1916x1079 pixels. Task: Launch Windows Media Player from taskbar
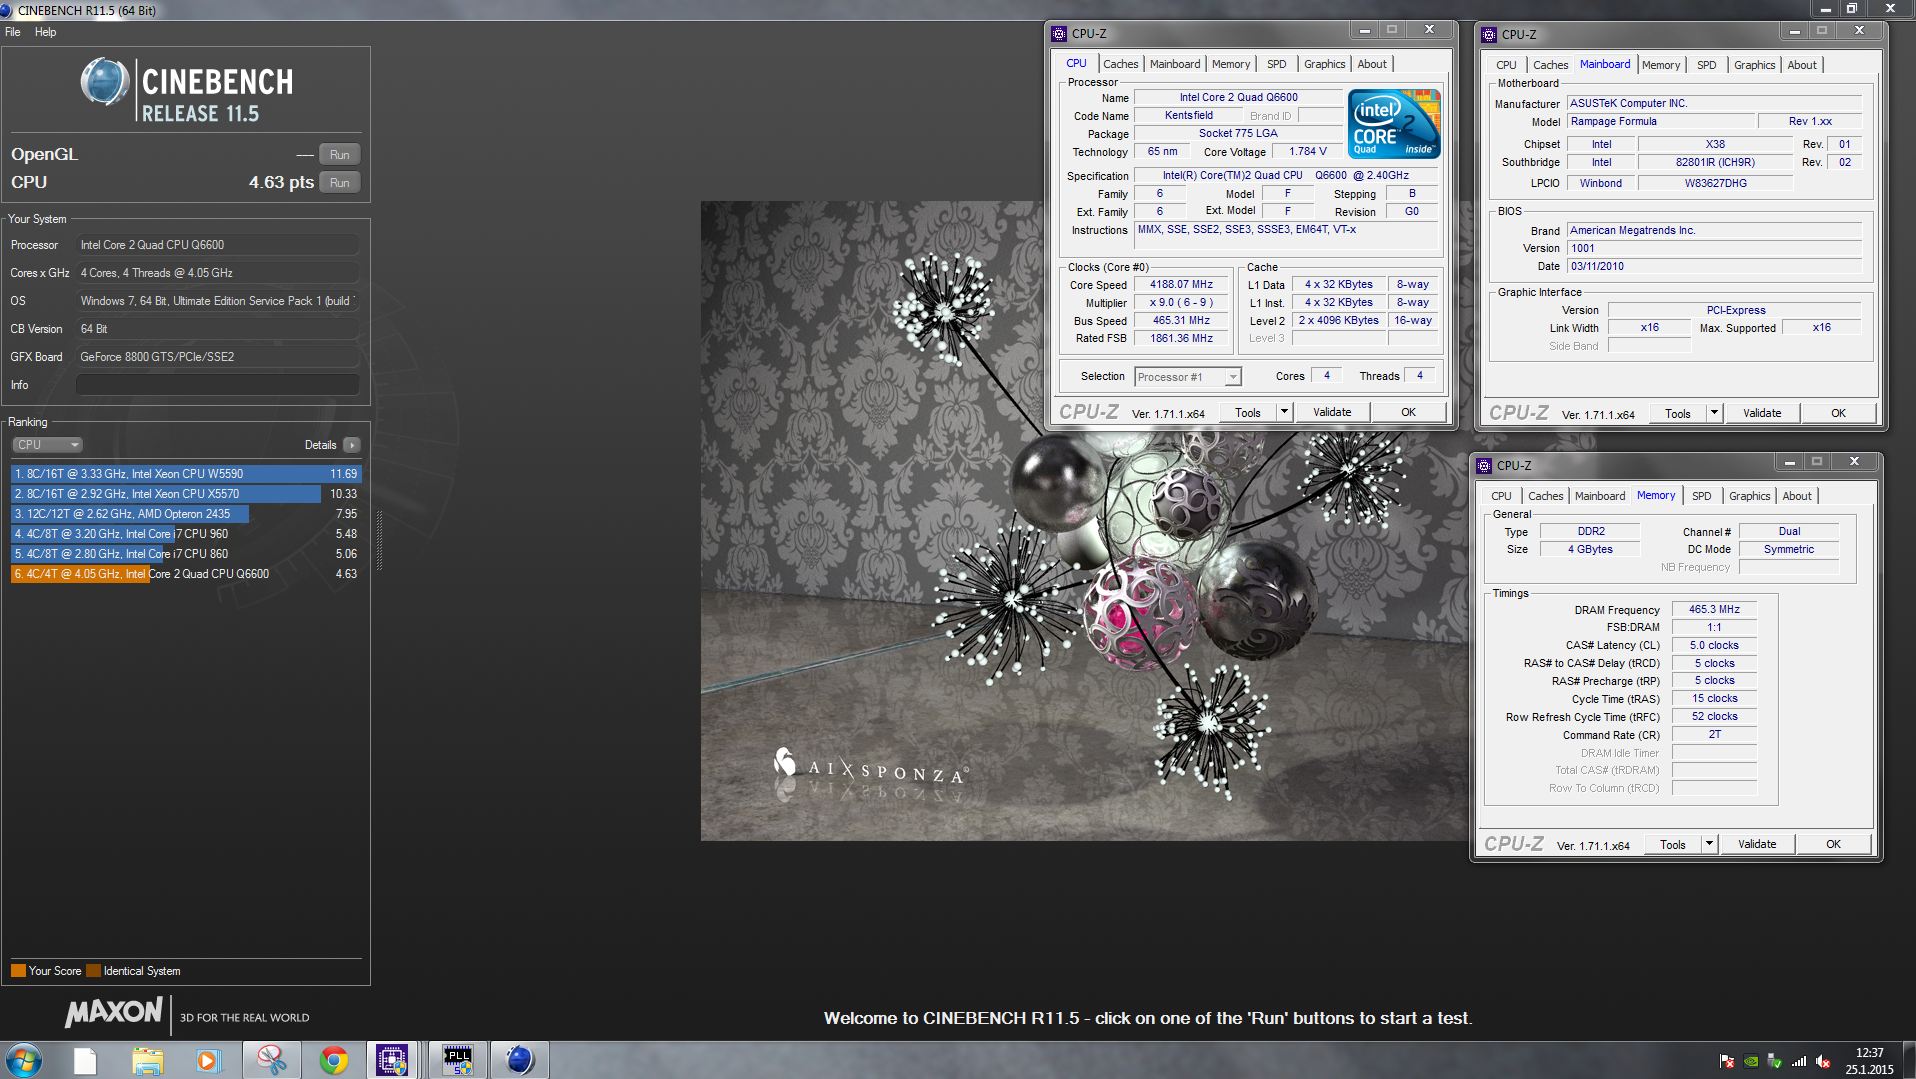(x=208, y=1060)
